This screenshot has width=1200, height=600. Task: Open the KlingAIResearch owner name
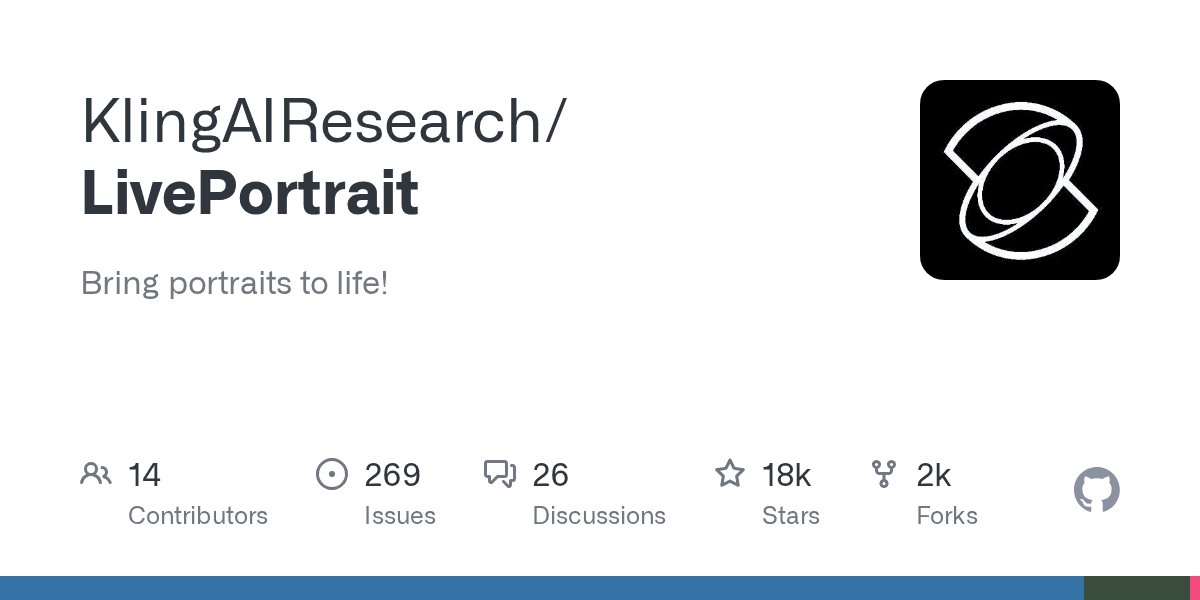[x=322, y=121]
